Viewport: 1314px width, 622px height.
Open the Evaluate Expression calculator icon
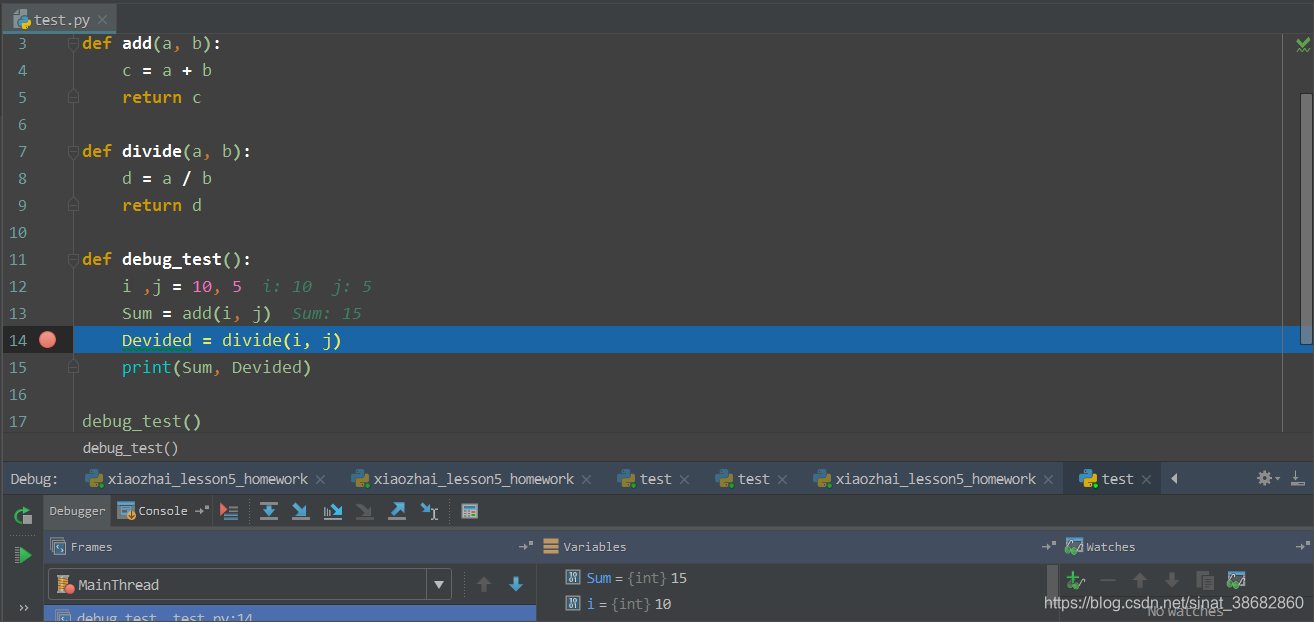tap(469, 511)
